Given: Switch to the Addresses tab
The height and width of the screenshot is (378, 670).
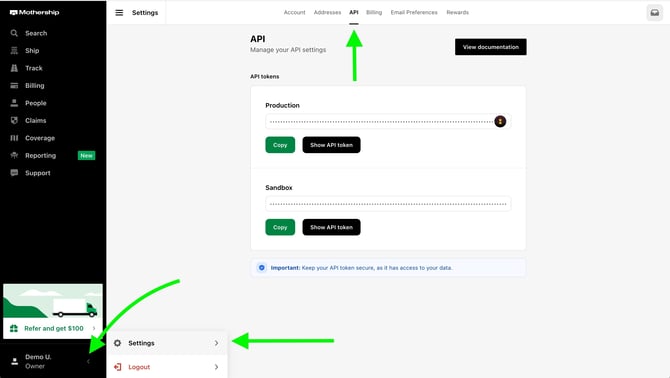Looking at the screenshot, I should 327,12.
